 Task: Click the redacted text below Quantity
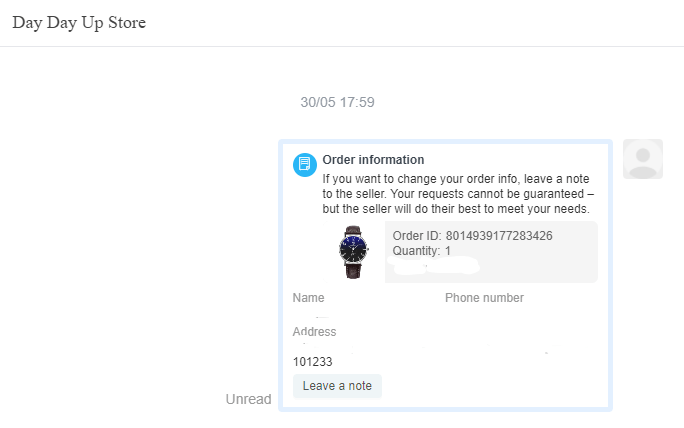(435, 267)
